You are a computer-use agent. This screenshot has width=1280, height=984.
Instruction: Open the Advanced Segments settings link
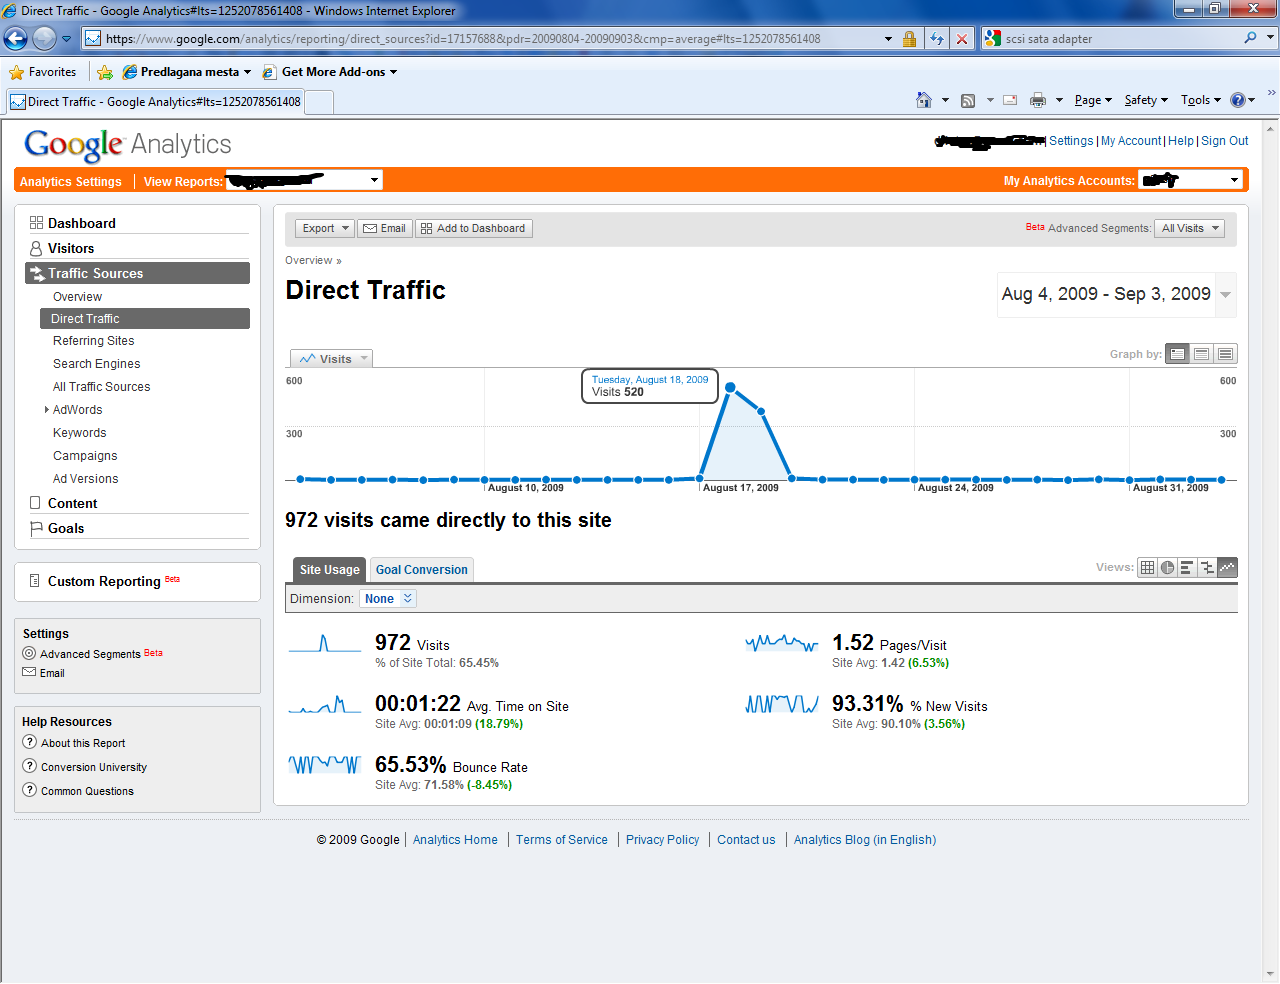(90, 654)
